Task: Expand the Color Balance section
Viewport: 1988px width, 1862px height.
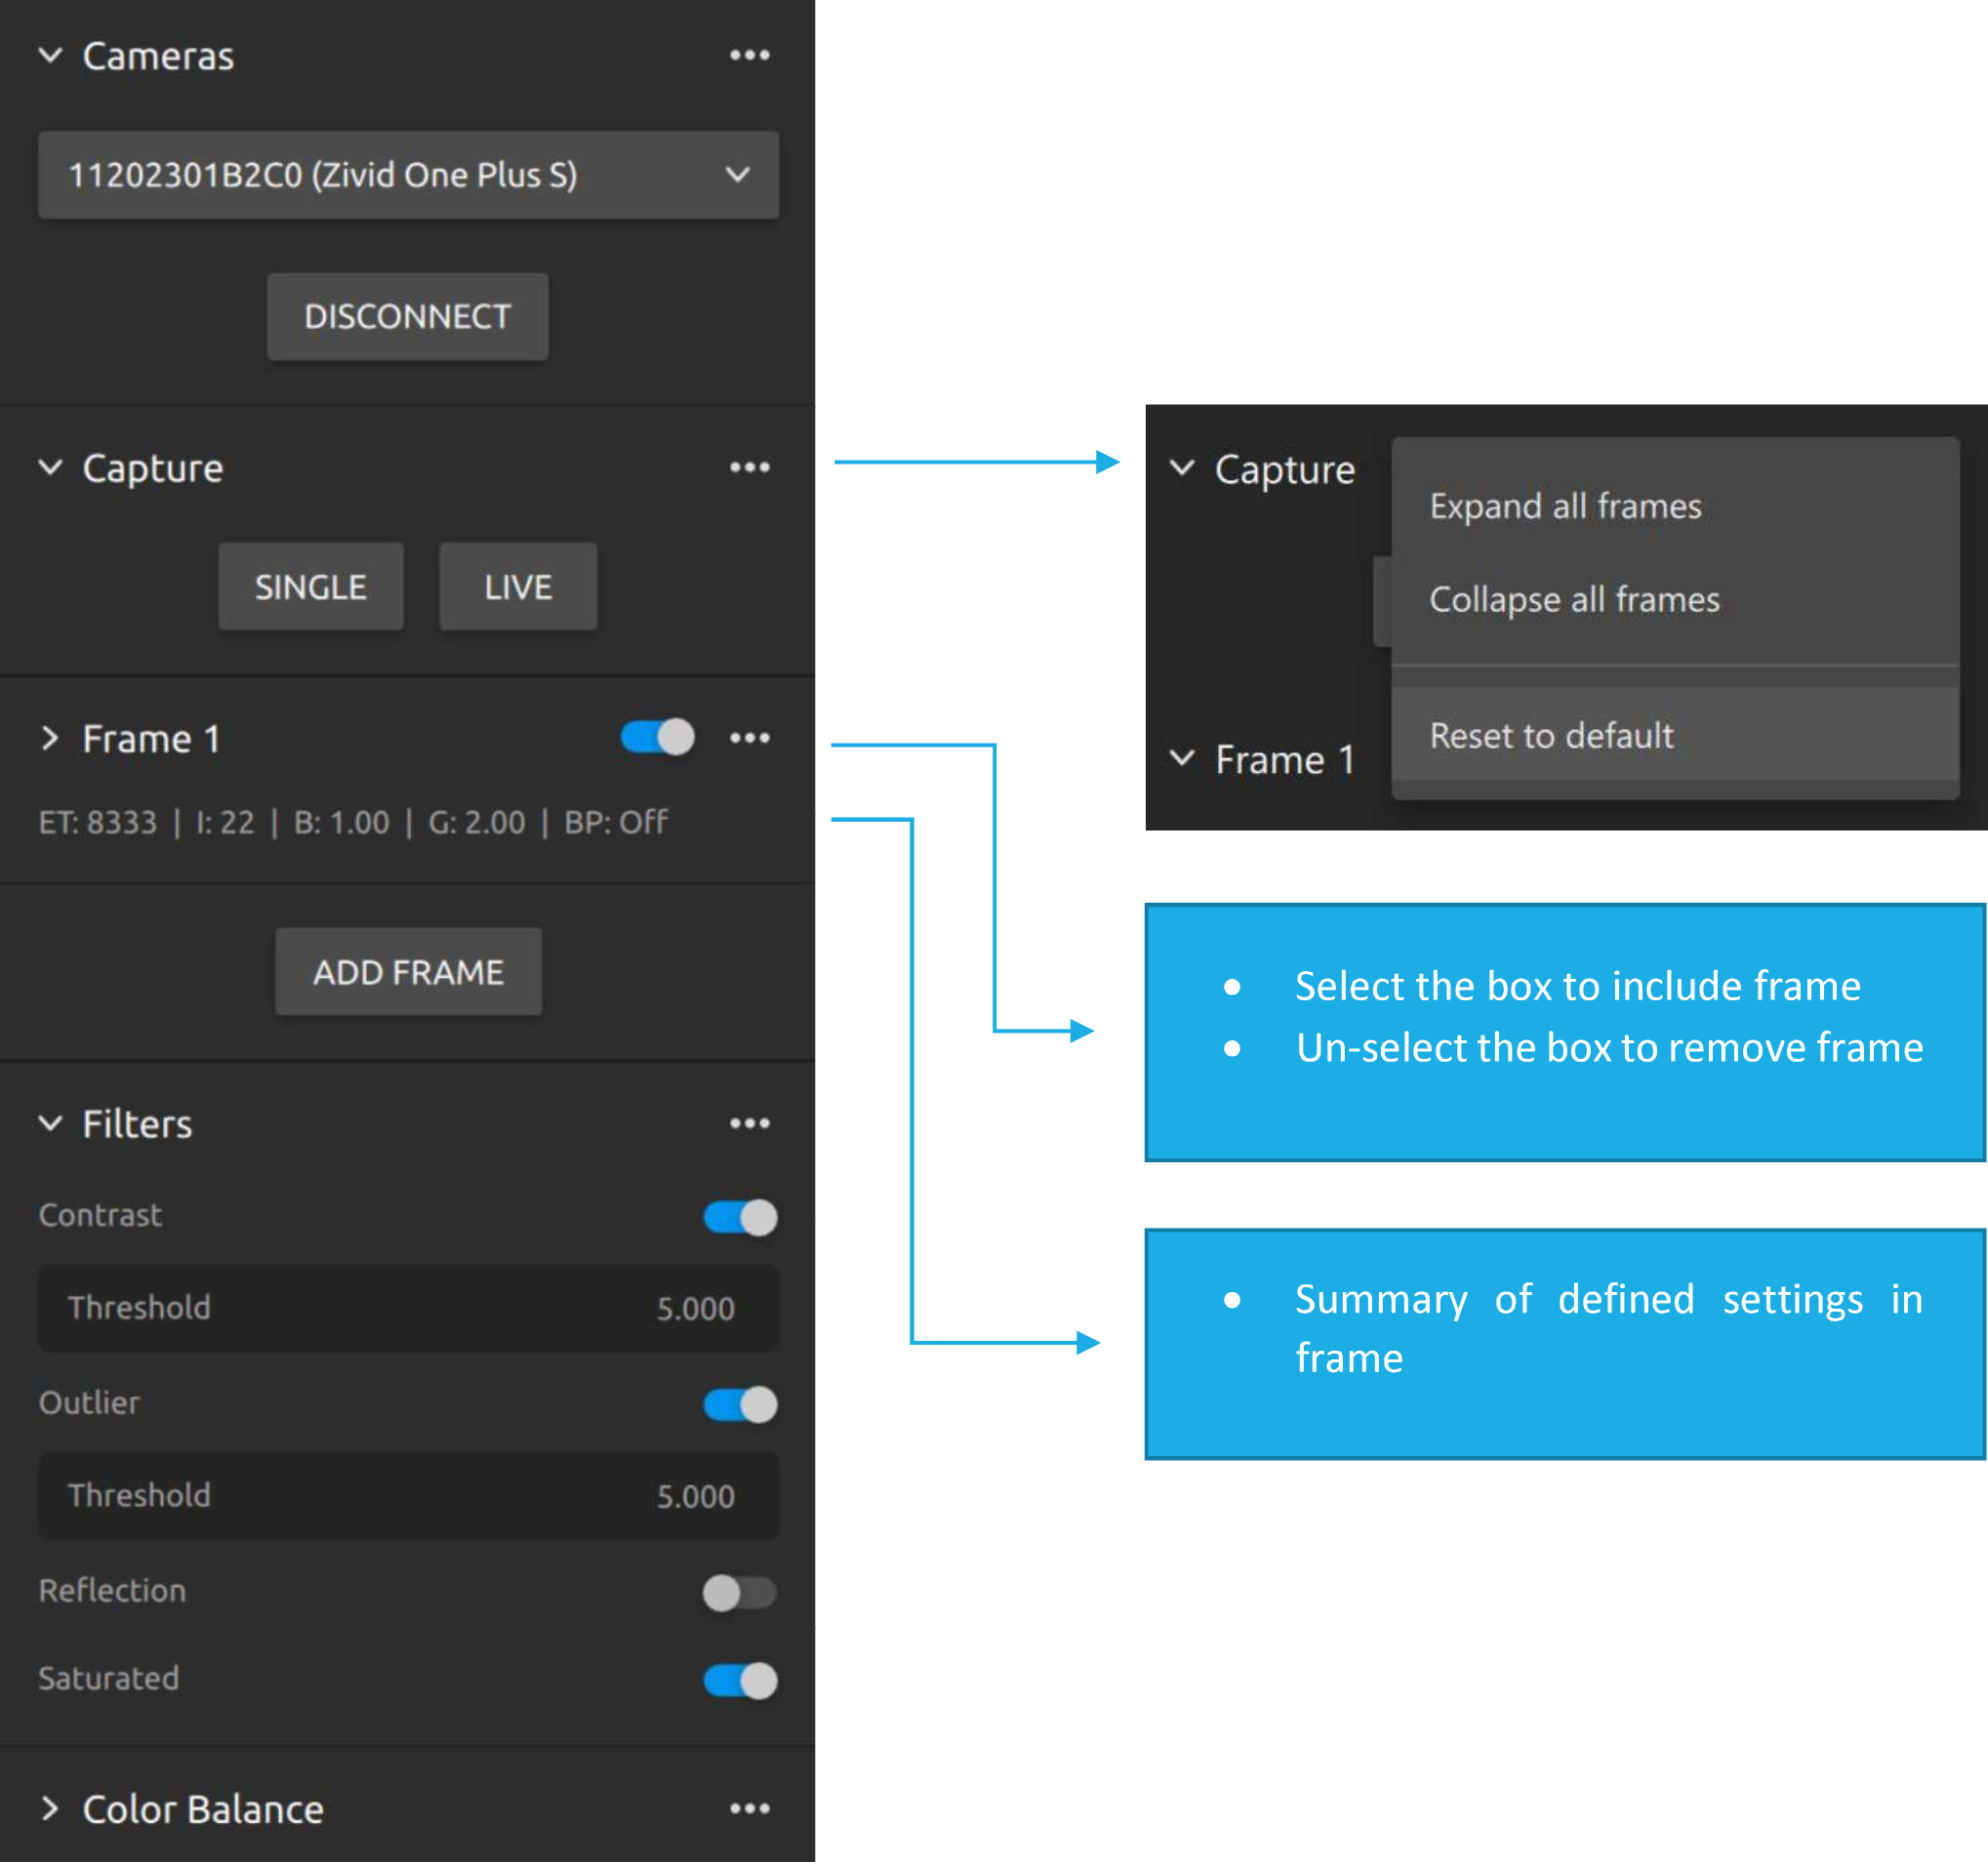Action: tap(50, 1808)
